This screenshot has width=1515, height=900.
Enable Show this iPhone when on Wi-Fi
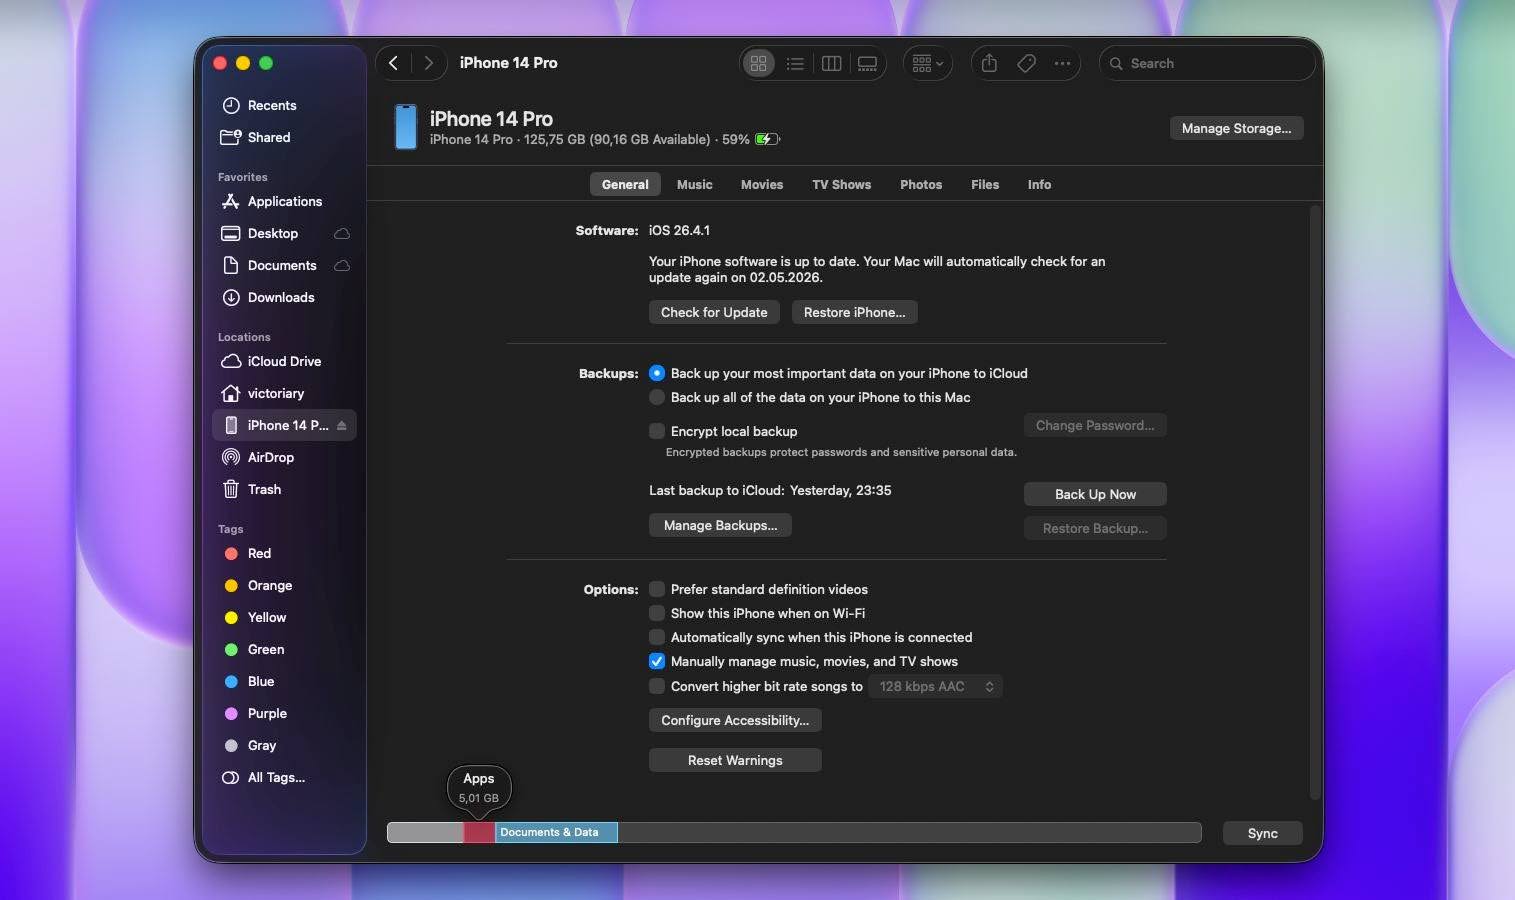[657, 613]
